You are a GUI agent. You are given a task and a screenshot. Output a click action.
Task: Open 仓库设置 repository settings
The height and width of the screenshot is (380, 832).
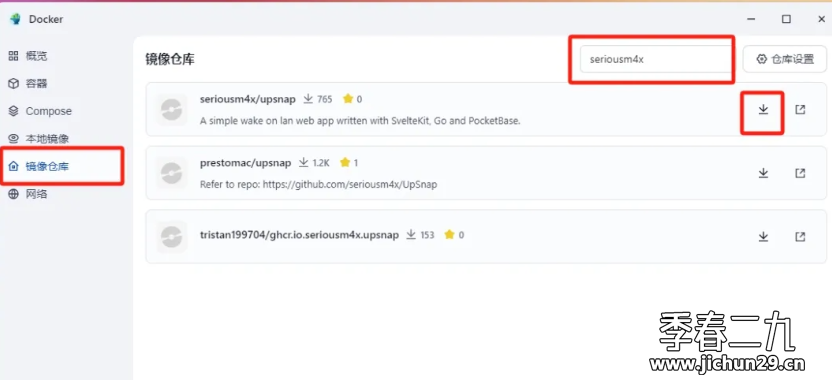(x=785, y=59)
